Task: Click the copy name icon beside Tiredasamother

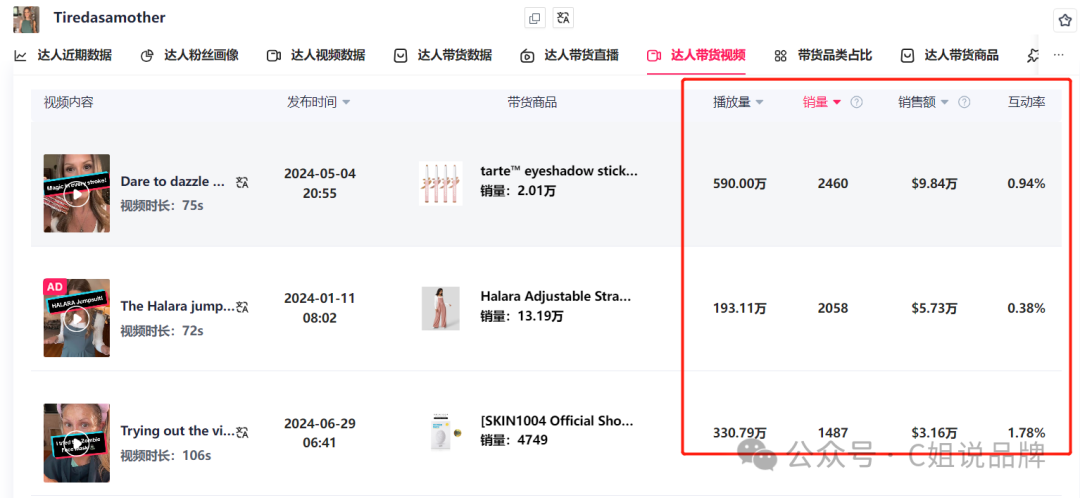Action: pyautogui.click(x=534, y=19)
